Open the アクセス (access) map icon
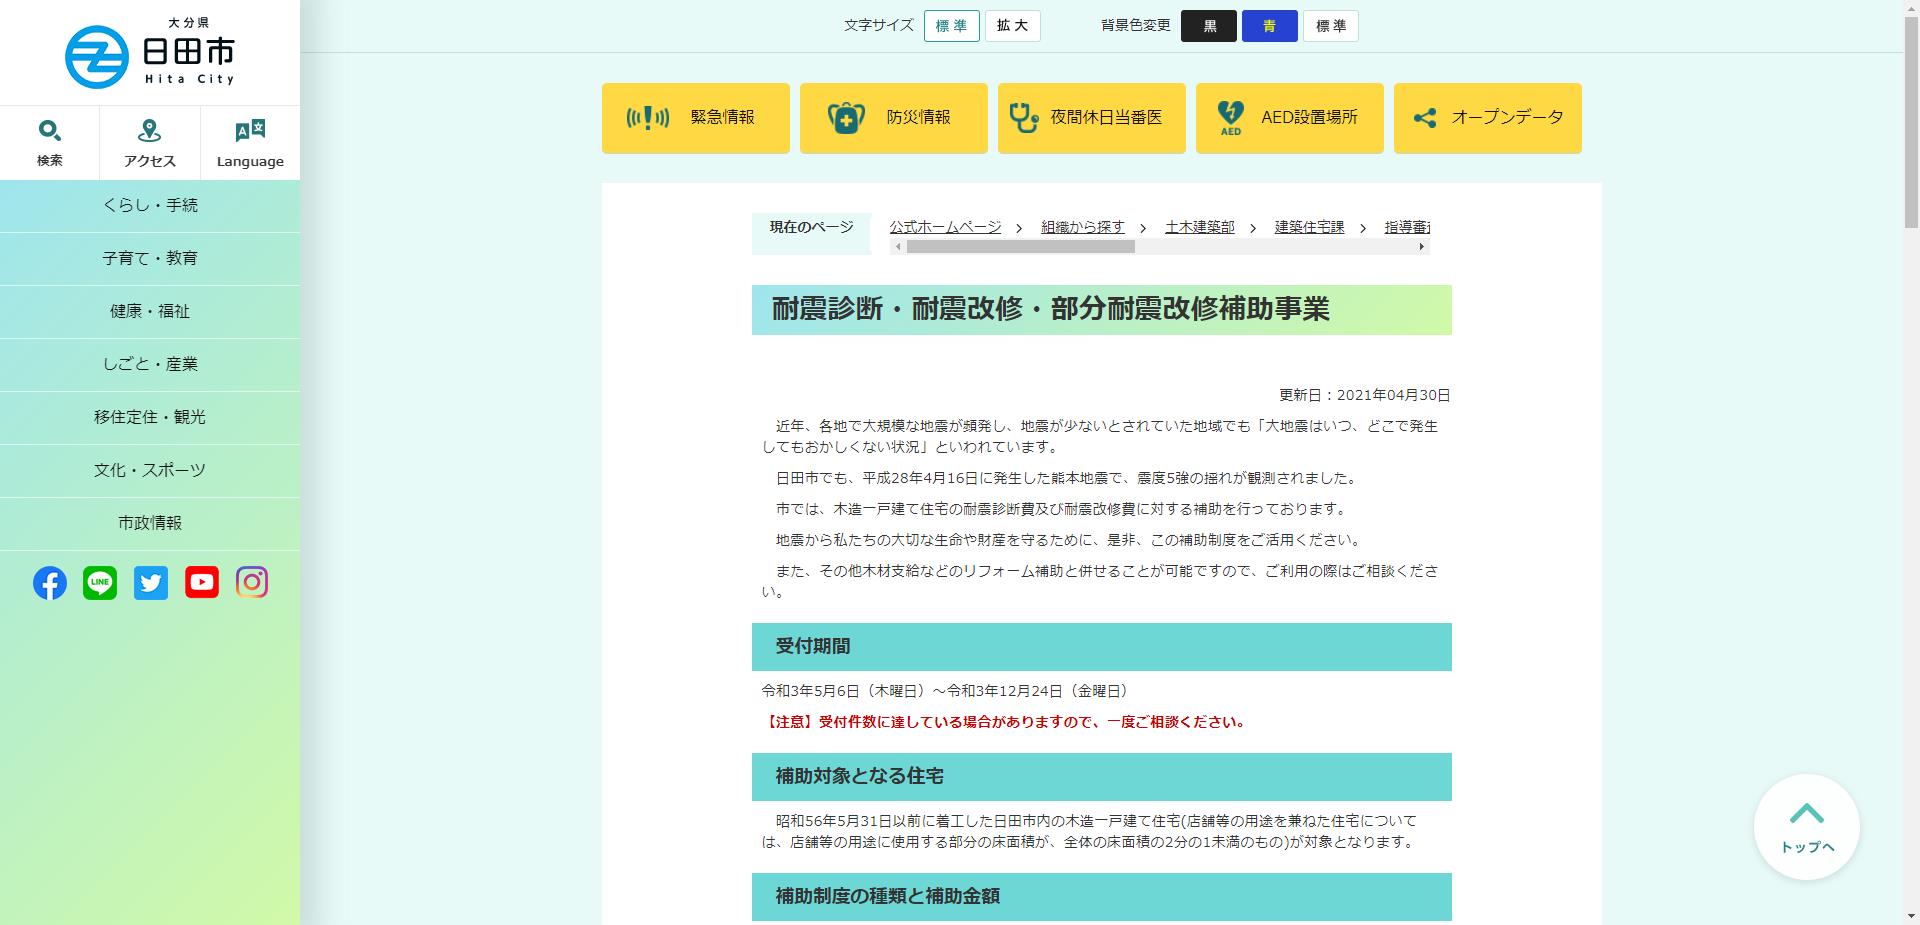 pos(148,140)
